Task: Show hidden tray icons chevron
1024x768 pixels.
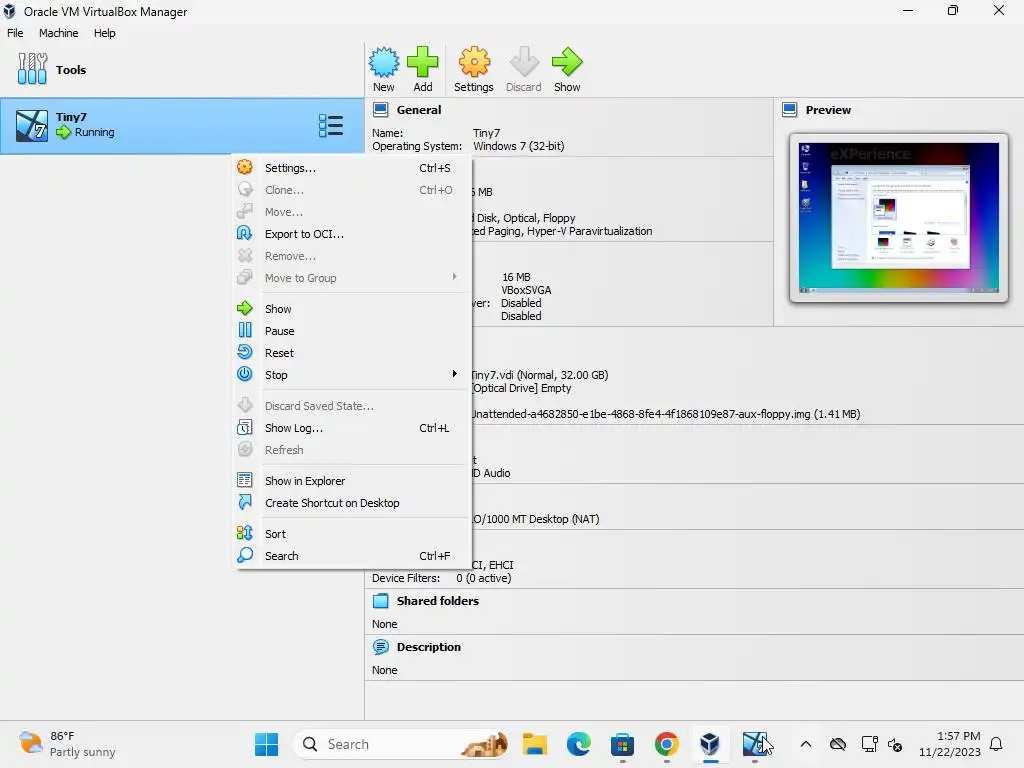Action: point(806,744)
